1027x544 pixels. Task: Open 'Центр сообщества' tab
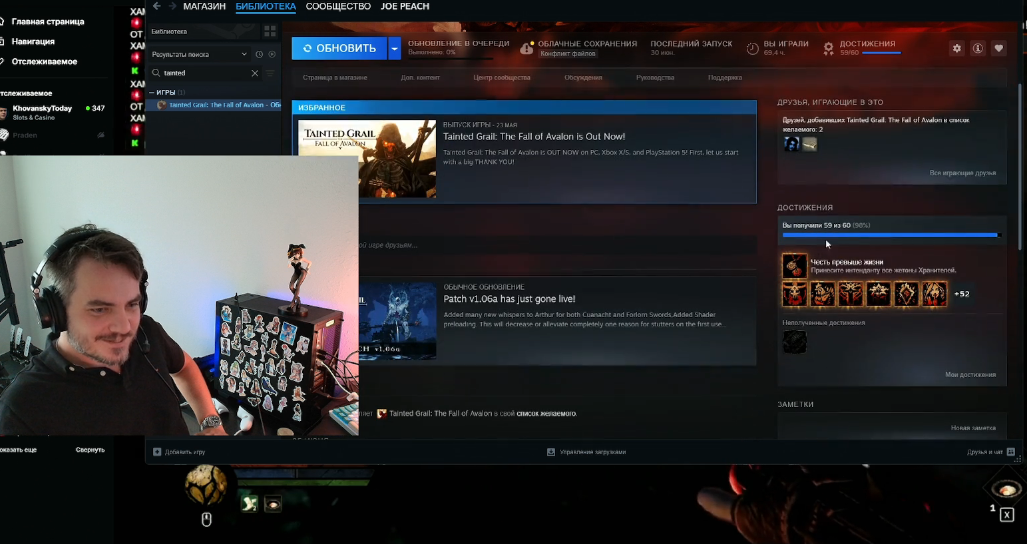click(x=502, y=77)
